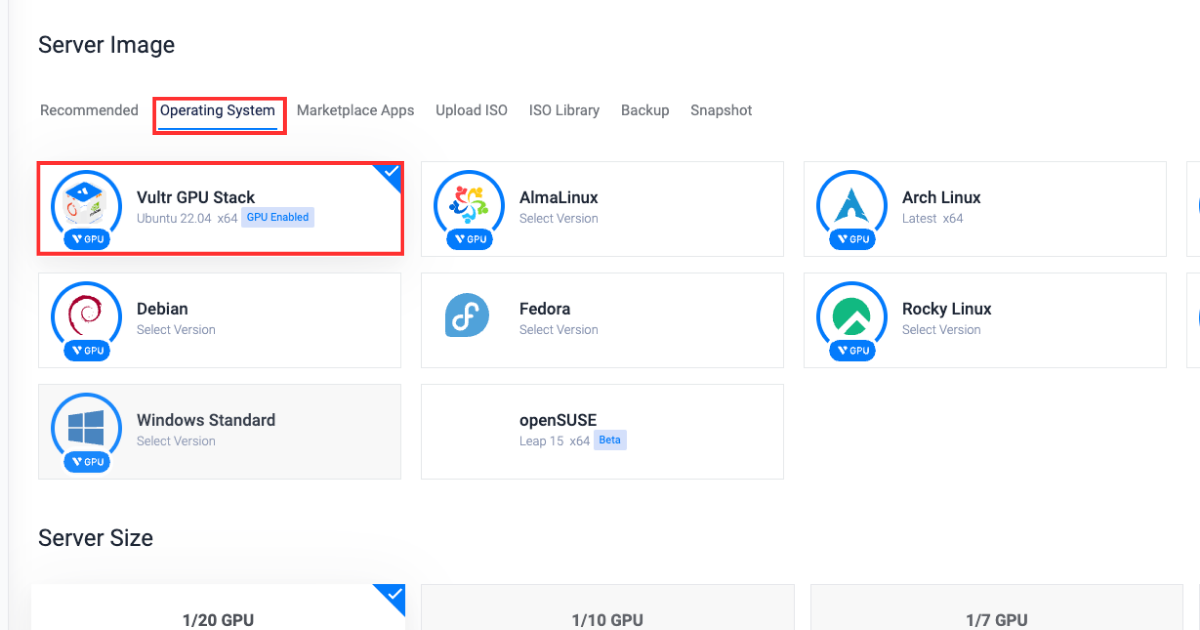Click the AlmaLinux distribution logo

click(x=468, y=205)
